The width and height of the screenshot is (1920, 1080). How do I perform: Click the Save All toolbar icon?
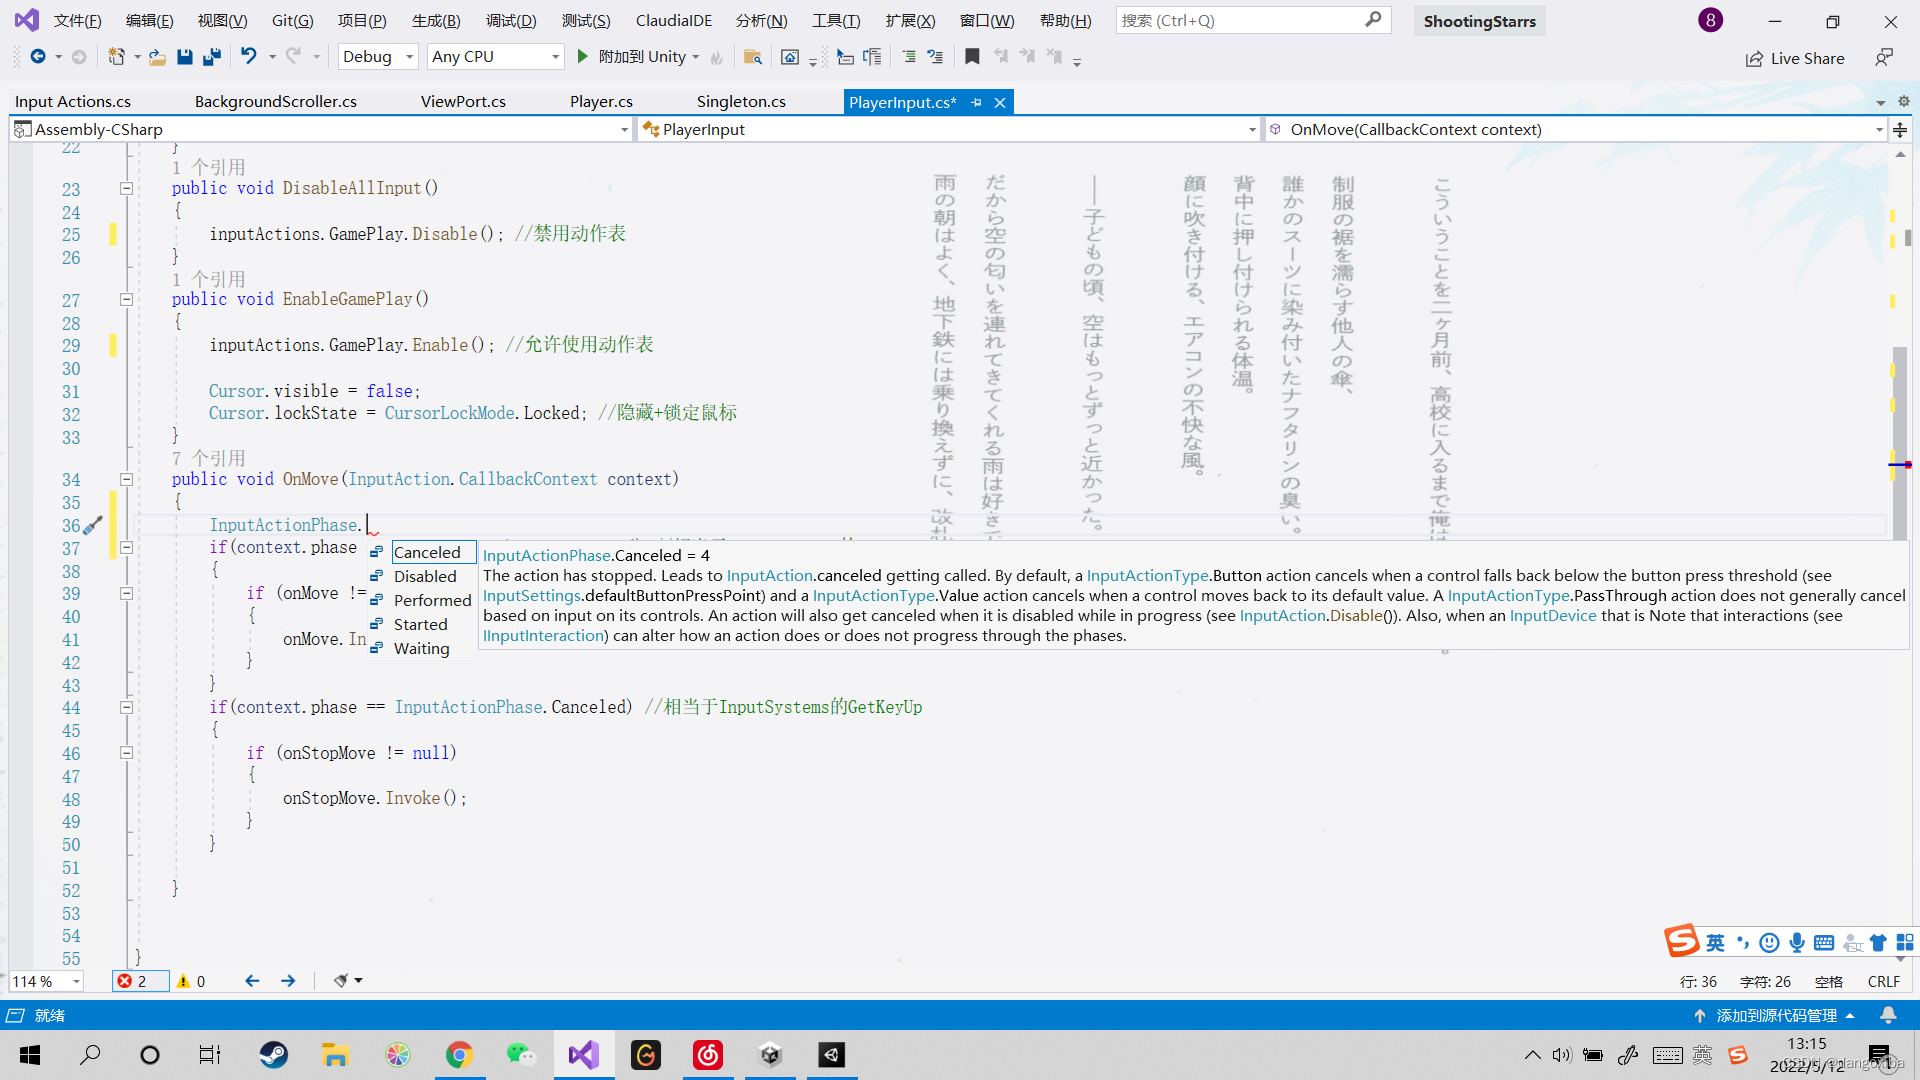212,57
